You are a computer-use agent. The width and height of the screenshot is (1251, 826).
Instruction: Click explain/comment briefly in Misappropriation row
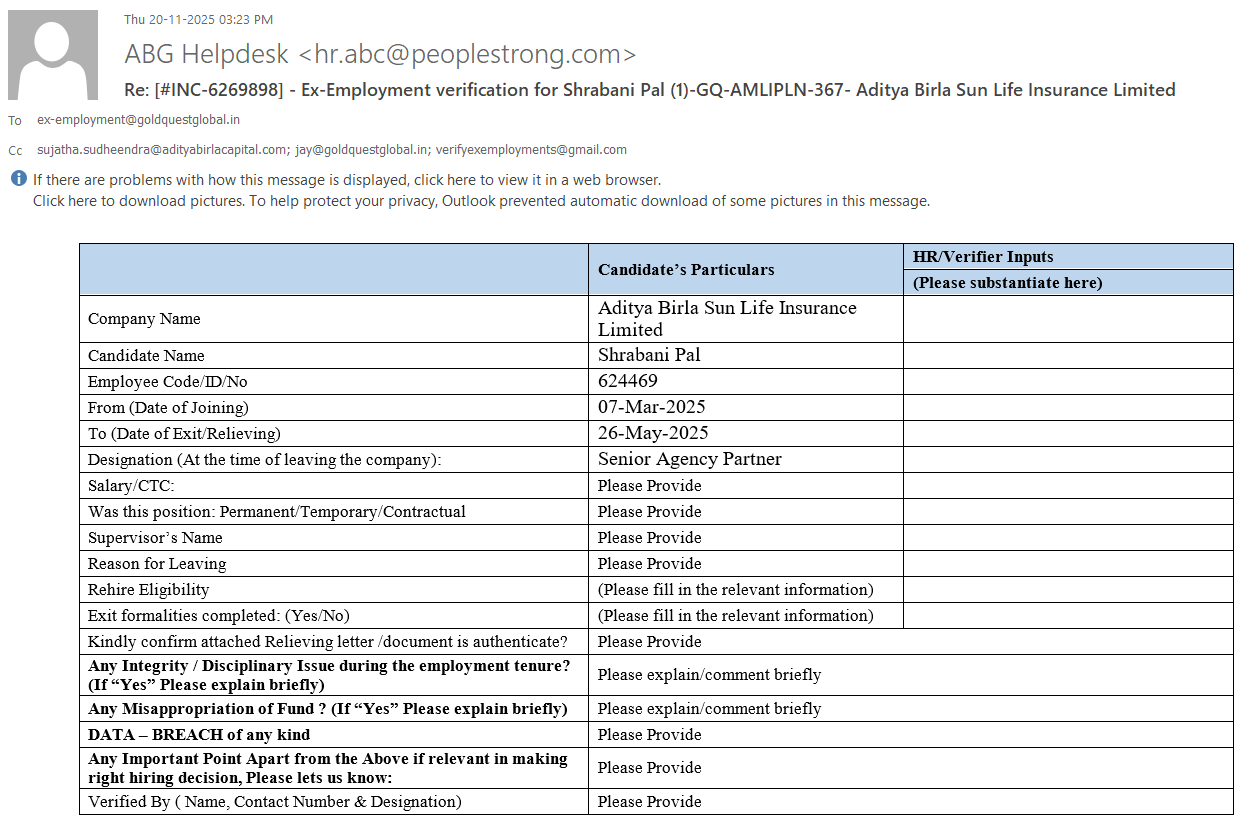click(x=710, y=709)
